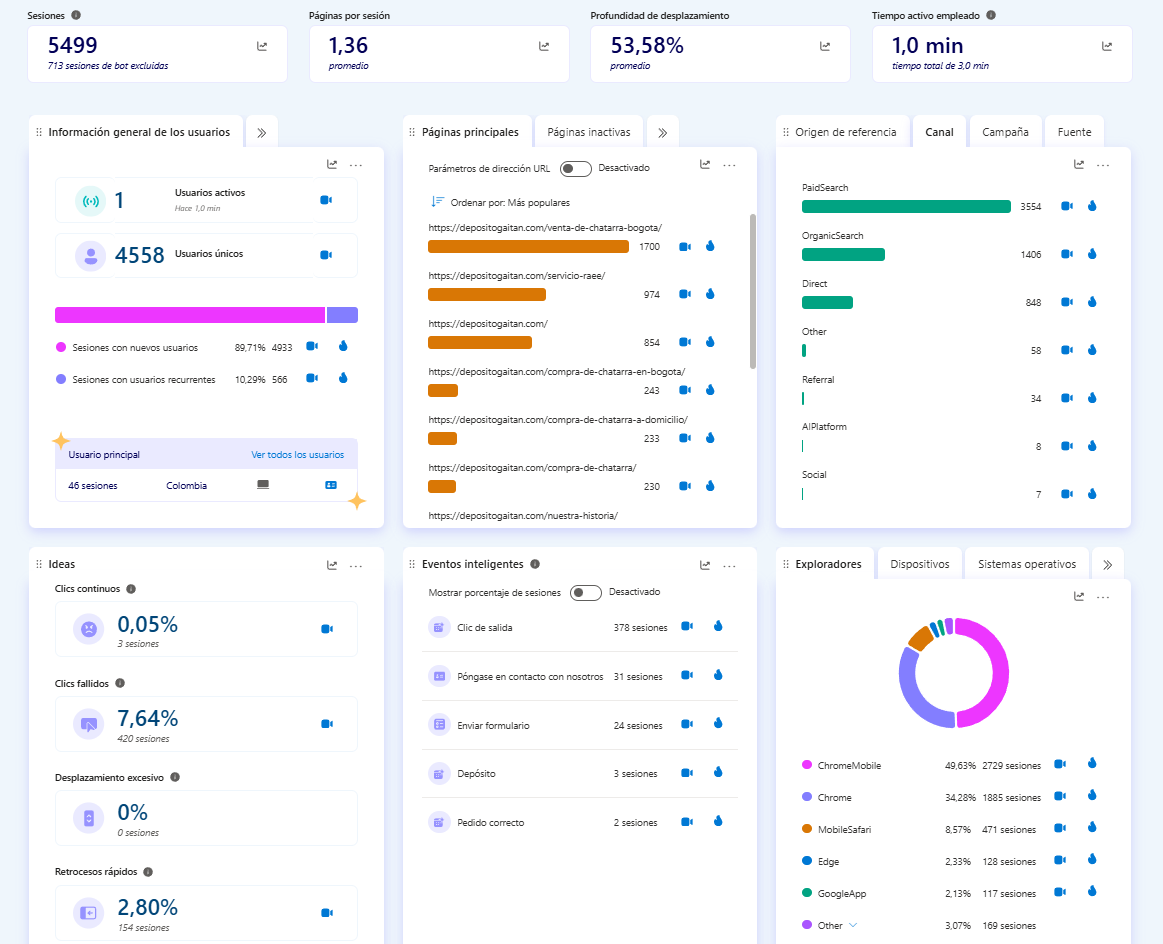View recordings for Clics fallidos
Screen dimensions: 1163x944
click(x=326, y=724)
